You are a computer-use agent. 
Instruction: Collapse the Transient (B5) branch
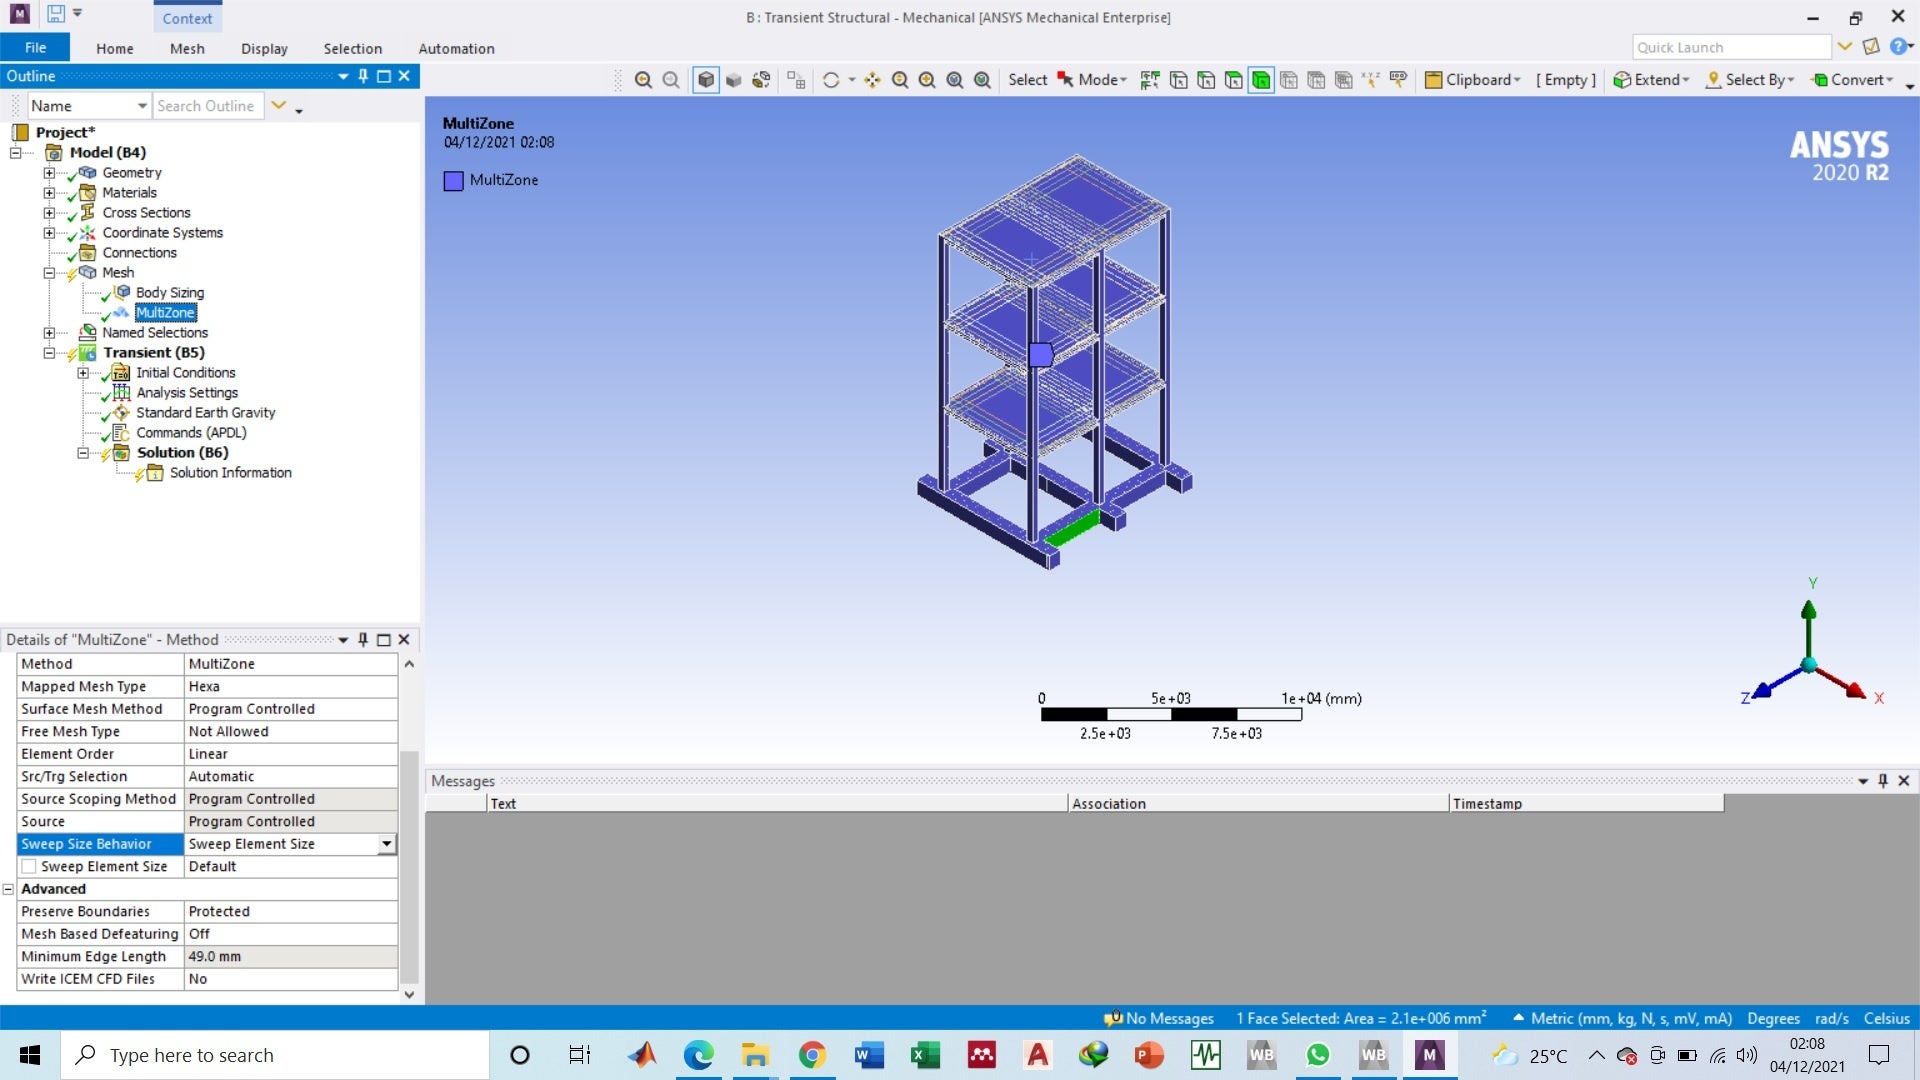(x=49, y=352)
